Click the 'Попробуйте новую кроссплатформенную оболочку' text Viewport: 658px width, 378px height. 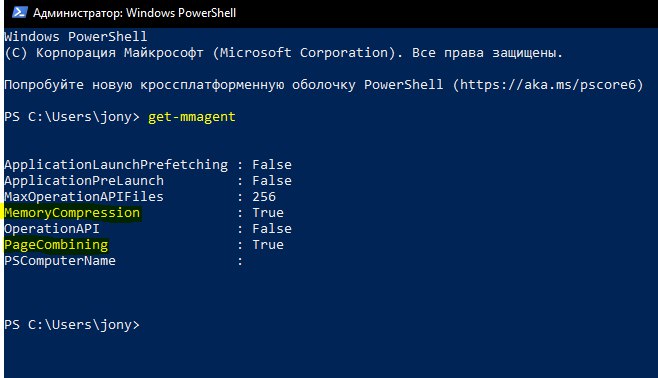tap(180, 85)
